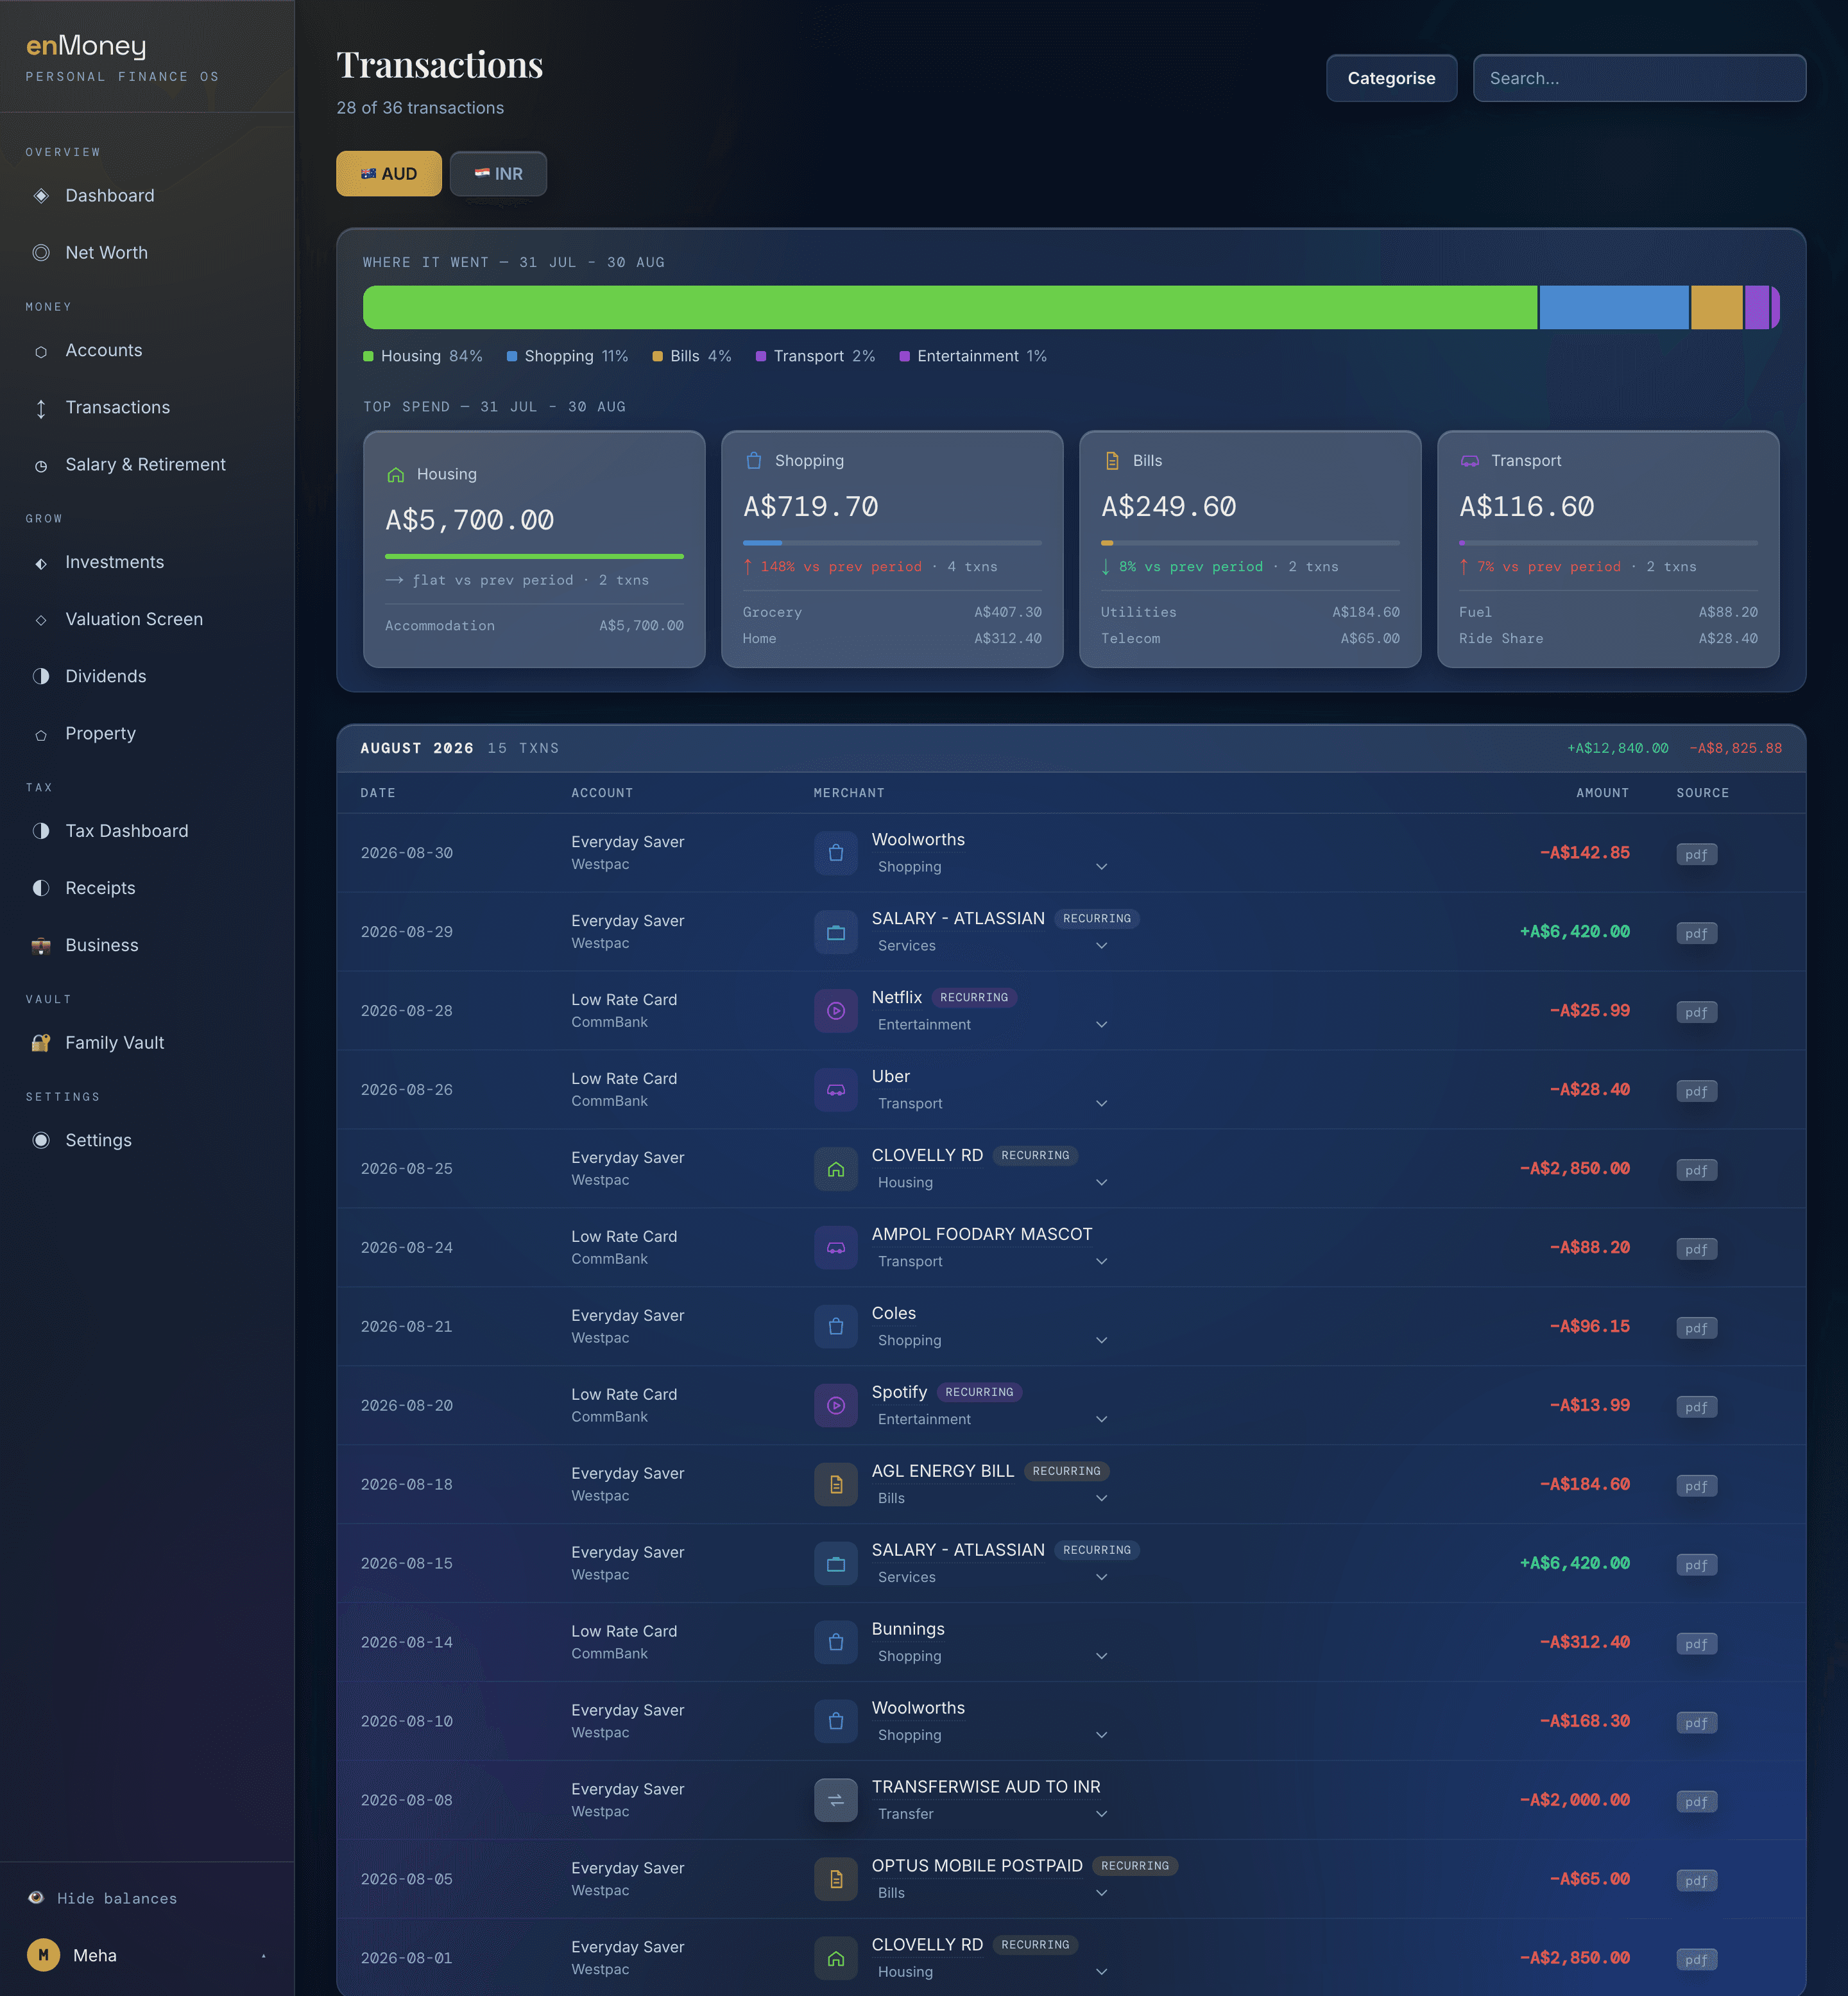Click the car icon on Transport spend card
Image resolution: width=1848 pixels, height=1996 pixels.
(x=1470, y=461)
